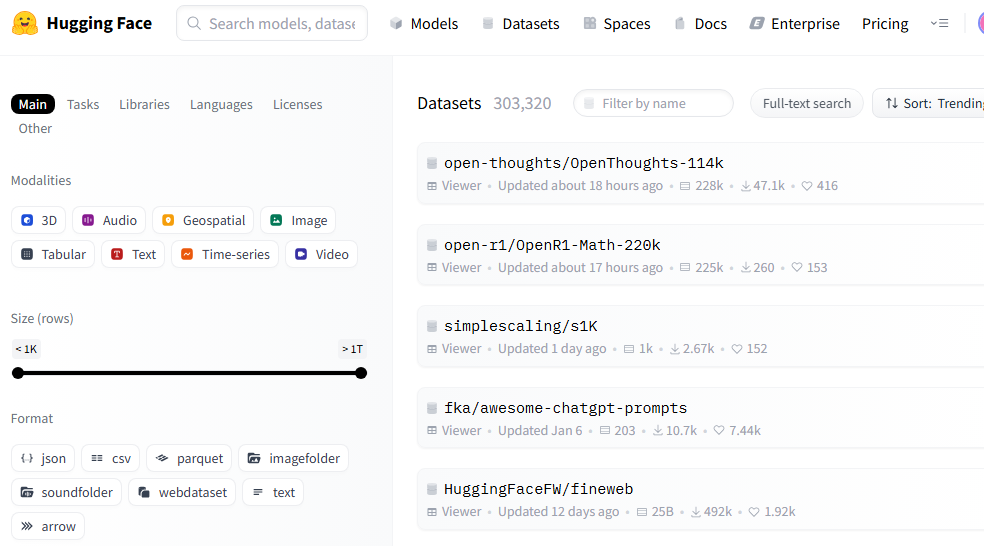Open the Enterprise page

click(x=794, y=23)
